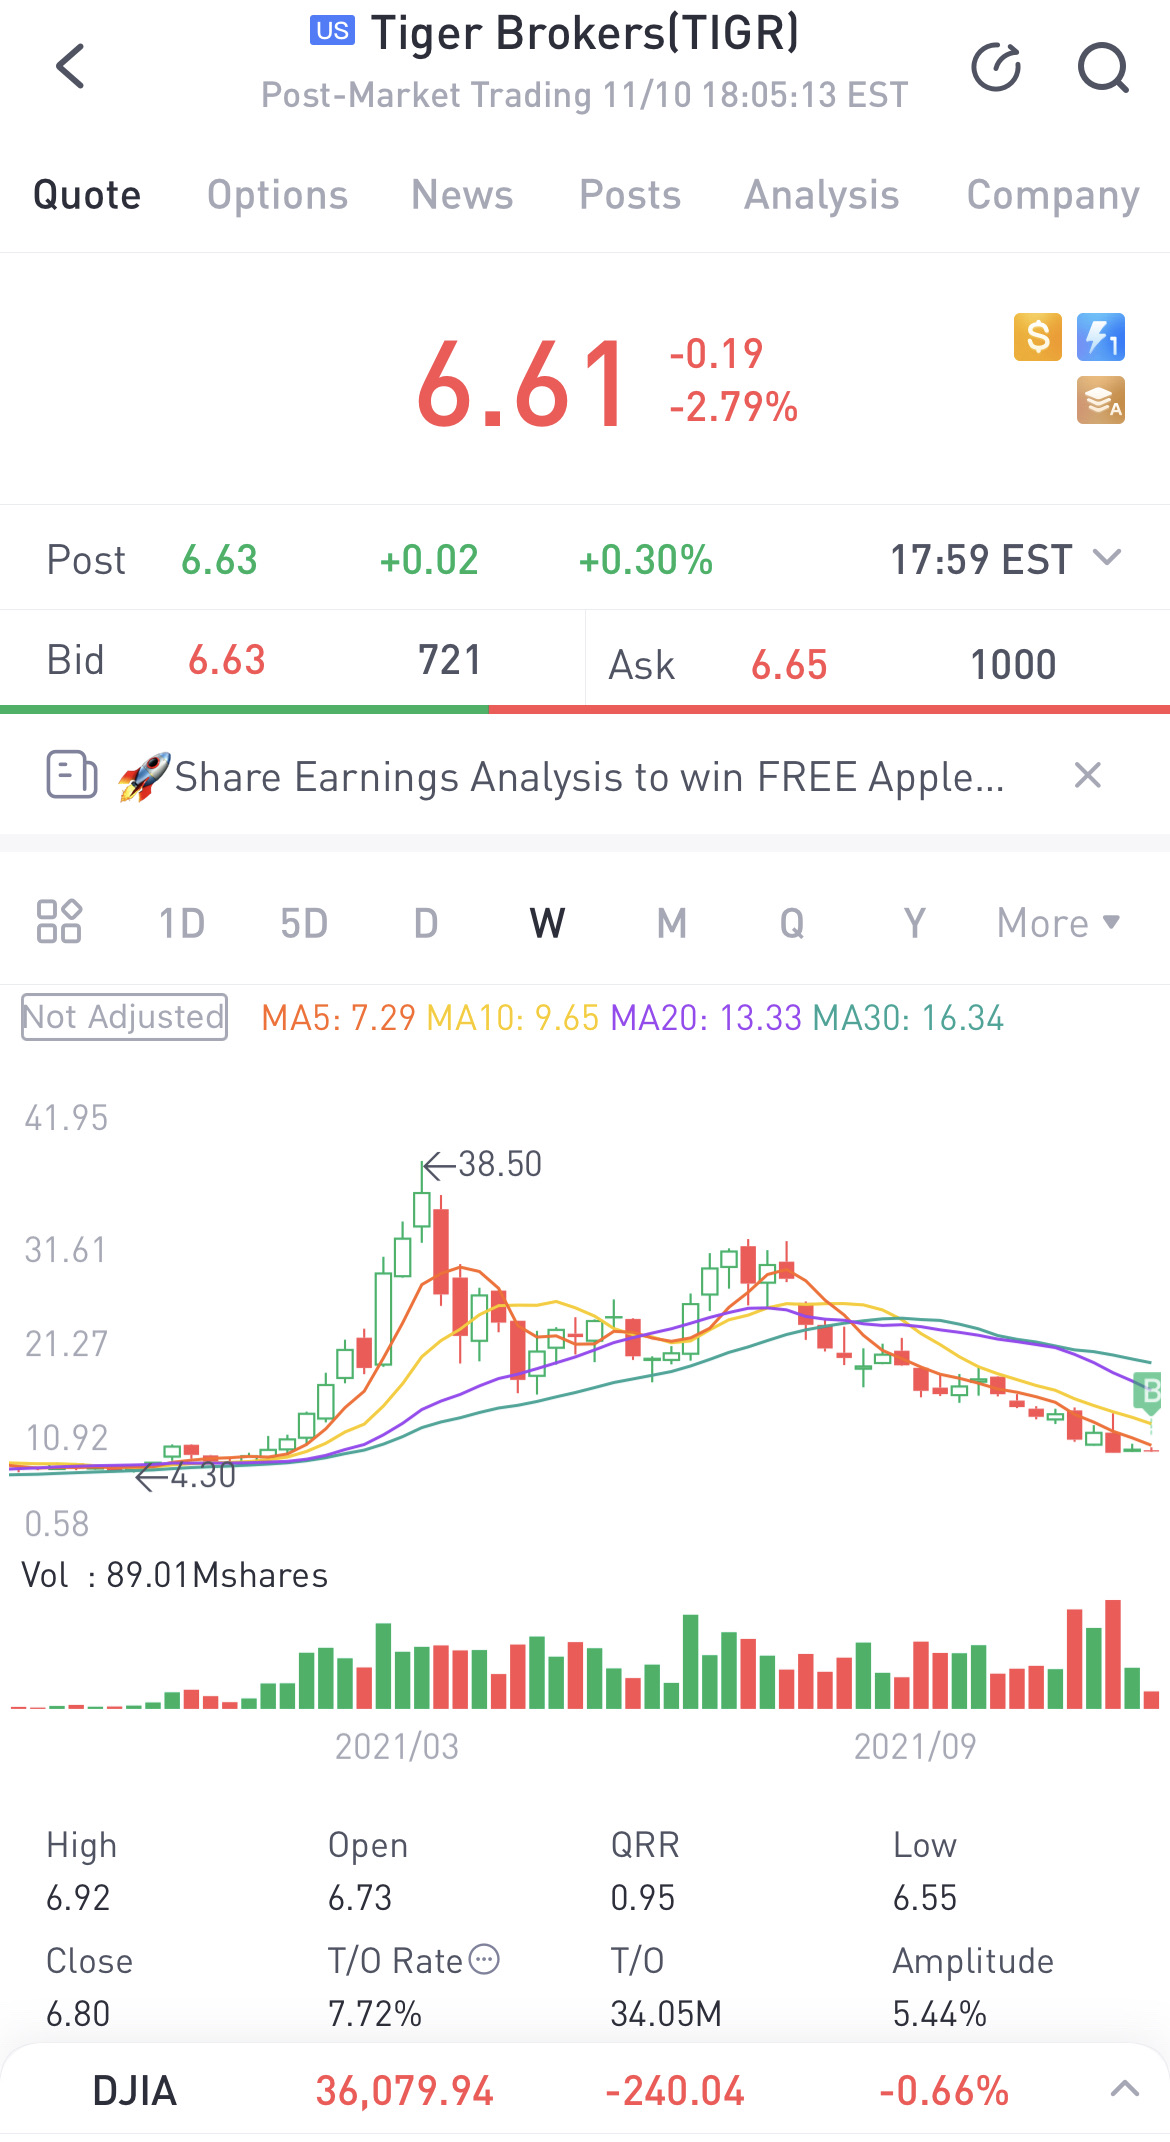Tap the MA30: 16.34 indicator label
Image resolution: width=1170 pixels, height=2142 pixels.
coord(908,1018)
